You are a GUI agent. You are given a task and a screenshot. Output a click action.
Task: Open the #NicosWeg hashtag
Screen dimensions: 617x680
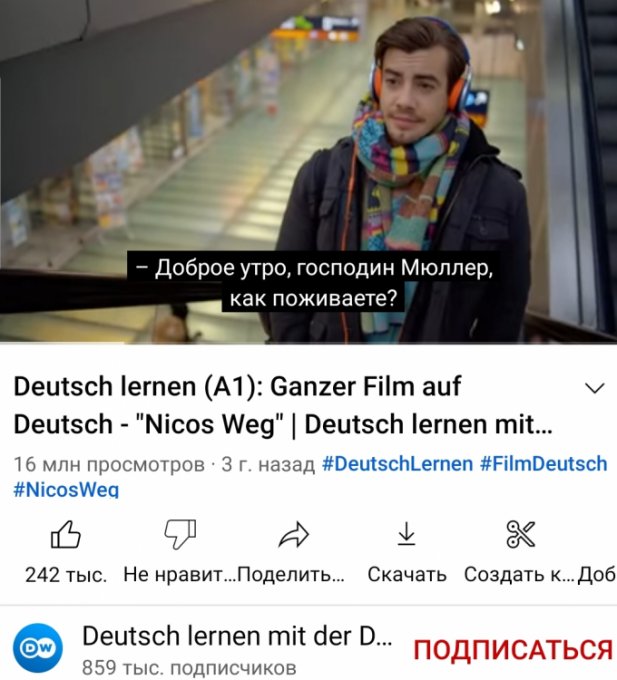click(x=66, y=490)
